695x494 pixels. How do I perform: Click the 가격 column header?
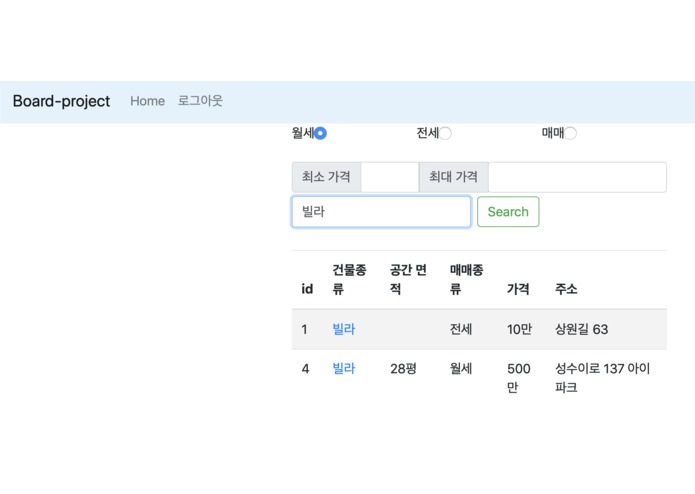518,289
